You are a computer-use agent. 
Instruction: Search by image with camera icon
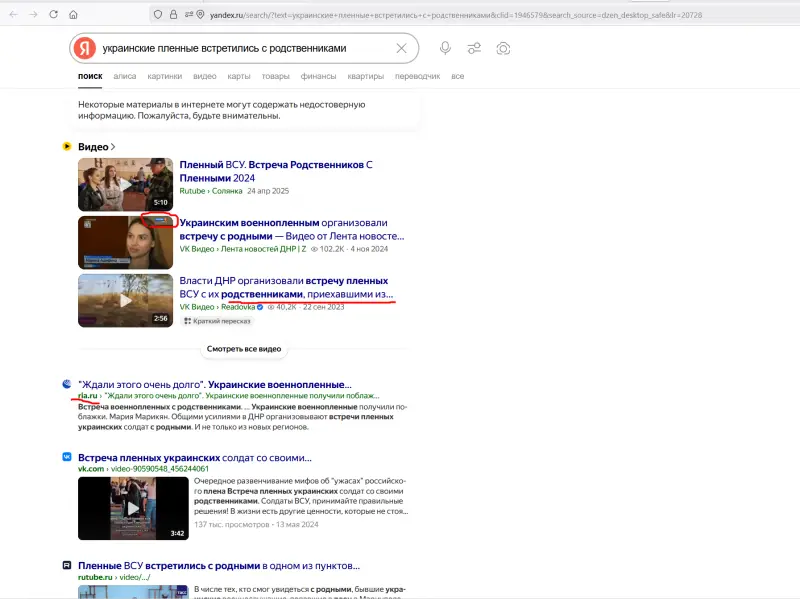click(x=503, y=48)
